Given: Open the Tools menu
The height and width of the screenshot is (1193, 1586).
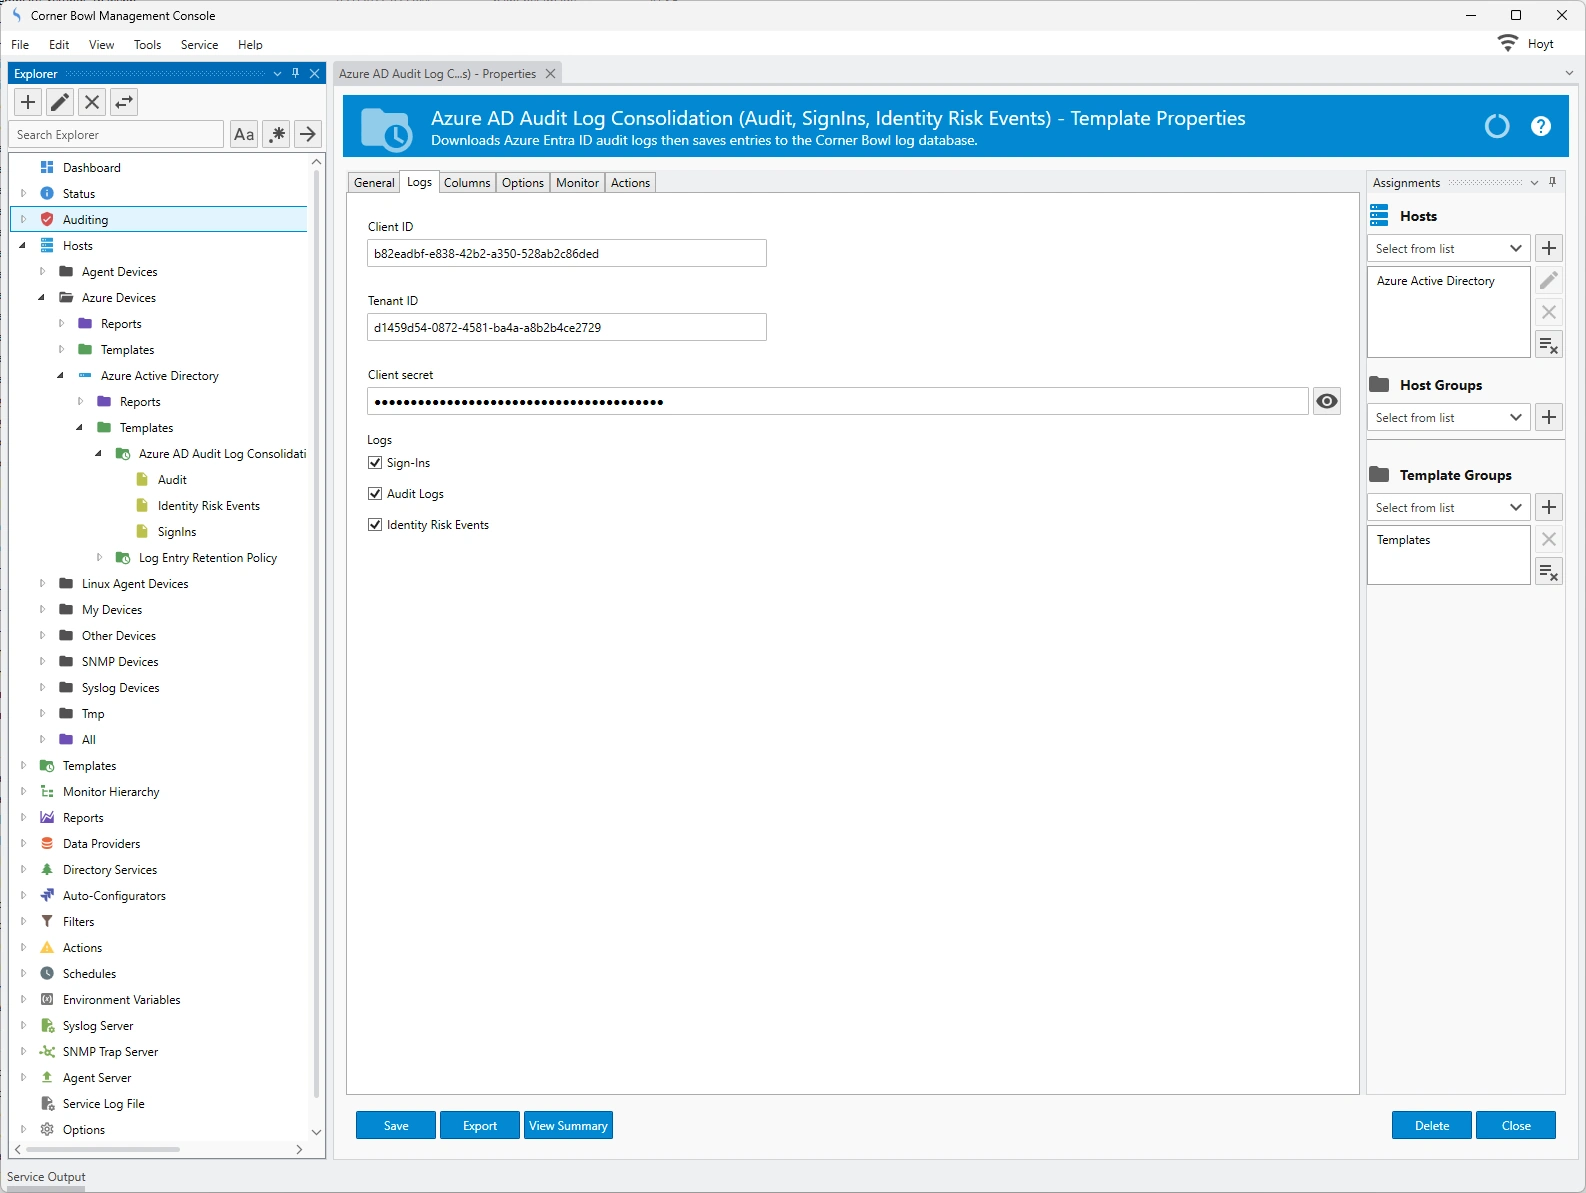Looking at the screenshot, I should coord(147,45).
